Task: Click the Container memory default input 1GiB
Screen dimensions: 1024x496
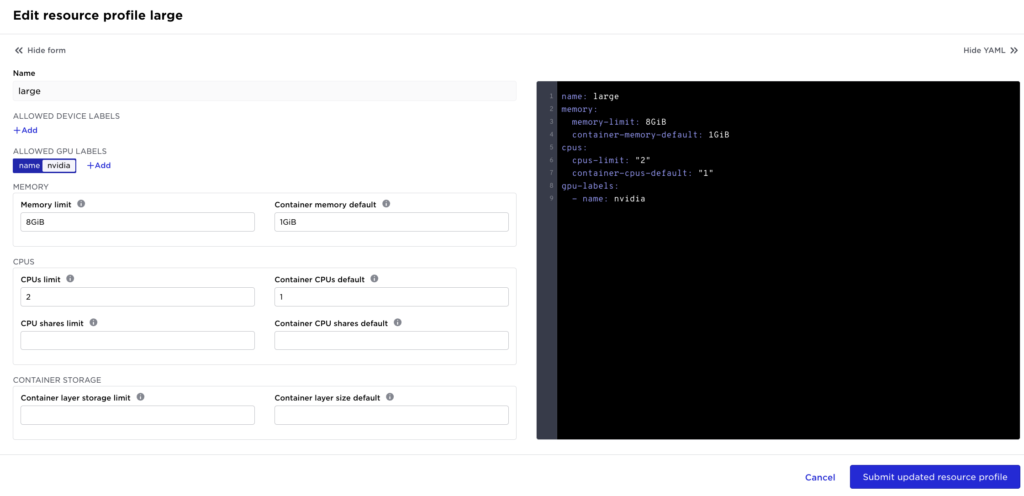Action: point(391,222)
